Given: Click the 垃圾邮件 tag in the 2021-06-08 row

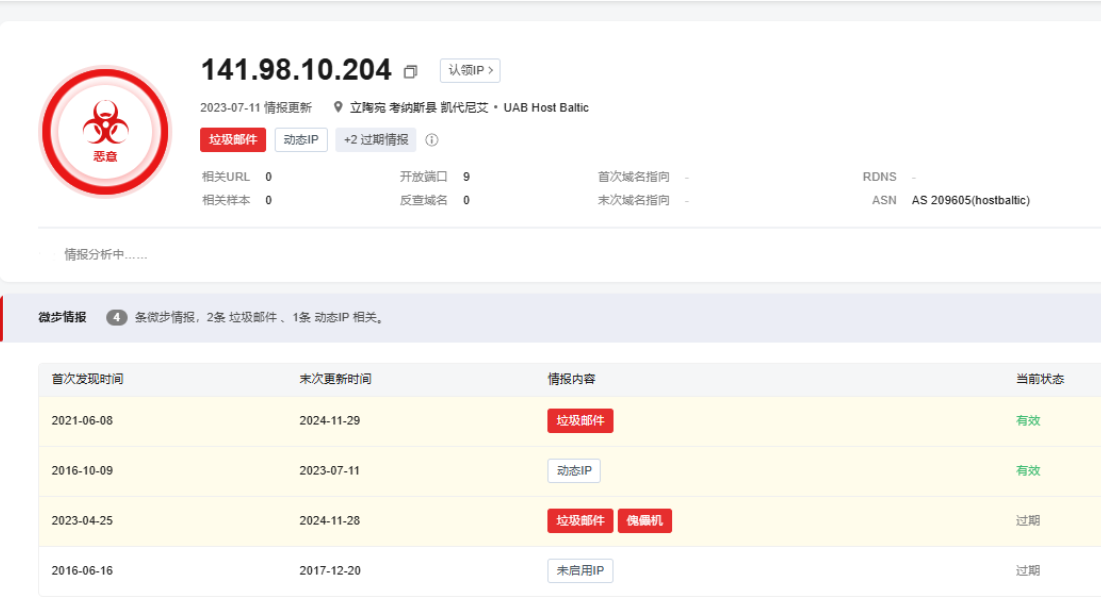Looking at the screenshot, I should coord(580,421).
